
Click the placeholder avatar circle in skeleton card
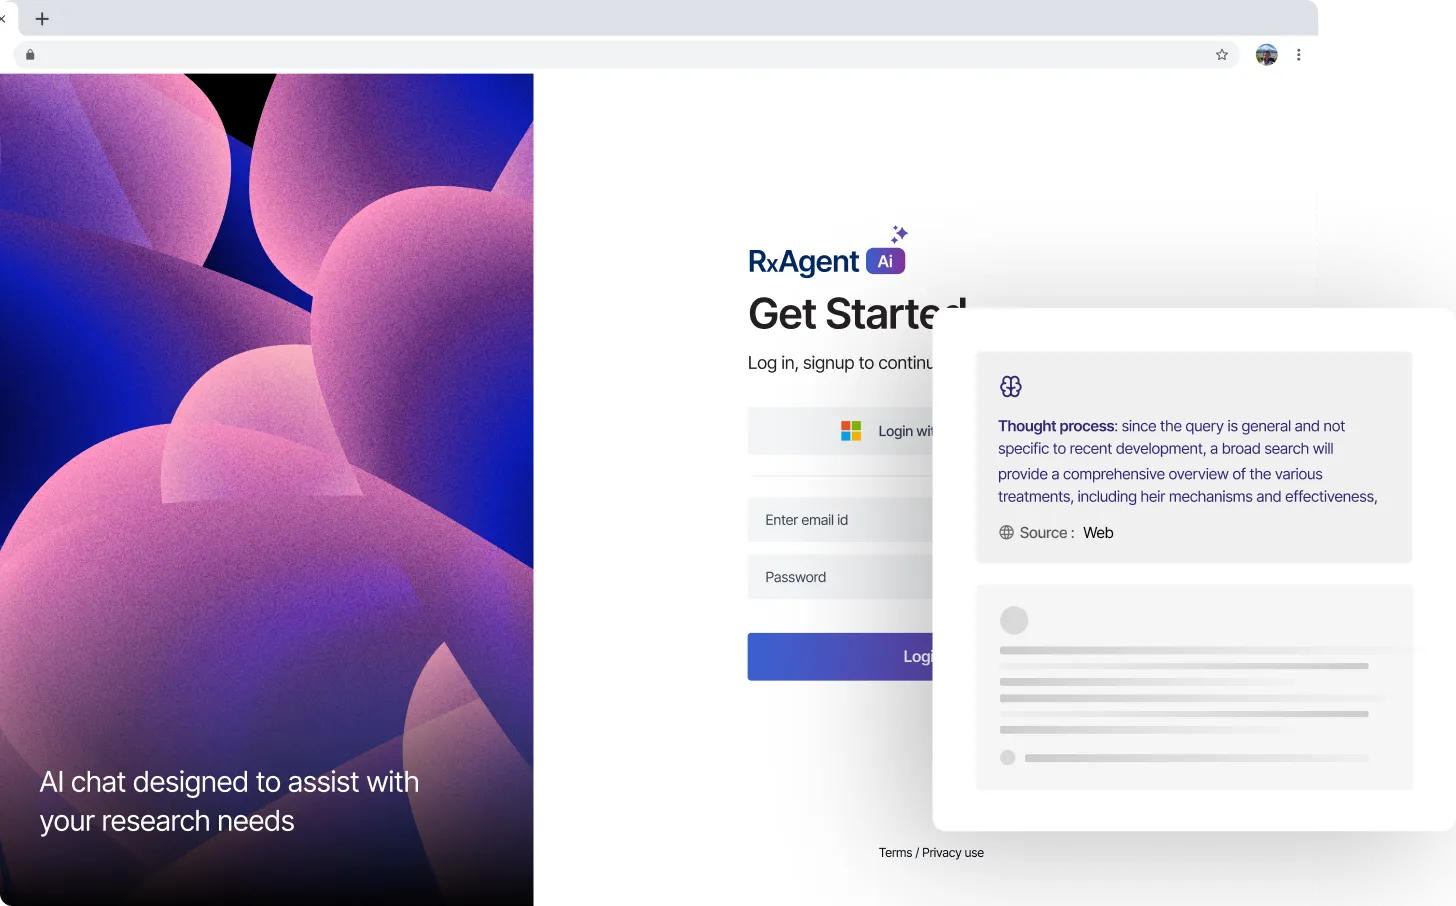tap(1014, 620)
